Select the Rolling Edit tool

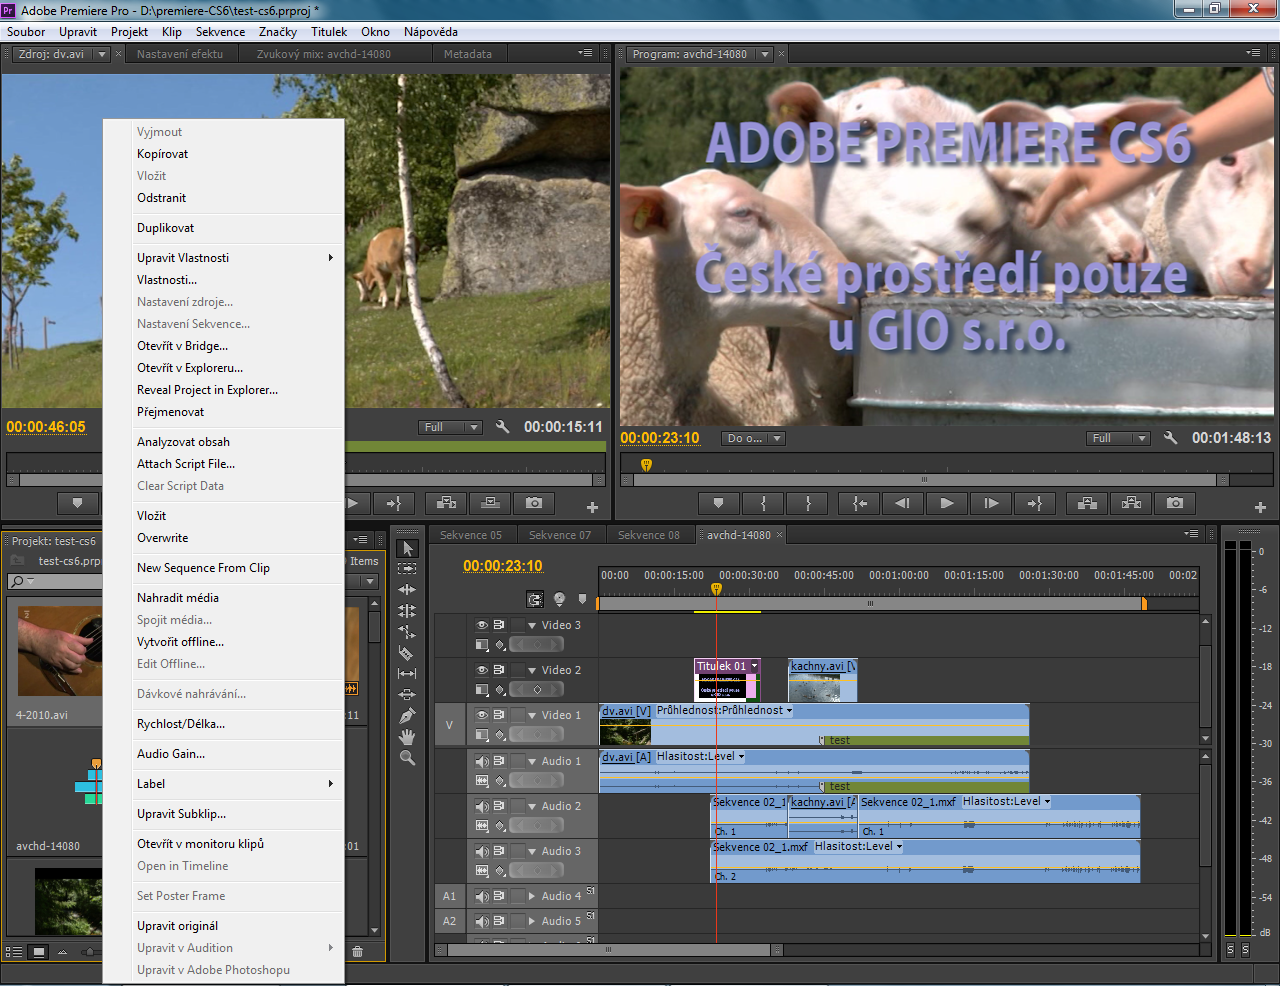pyautogui.click(x=407, y=610)
